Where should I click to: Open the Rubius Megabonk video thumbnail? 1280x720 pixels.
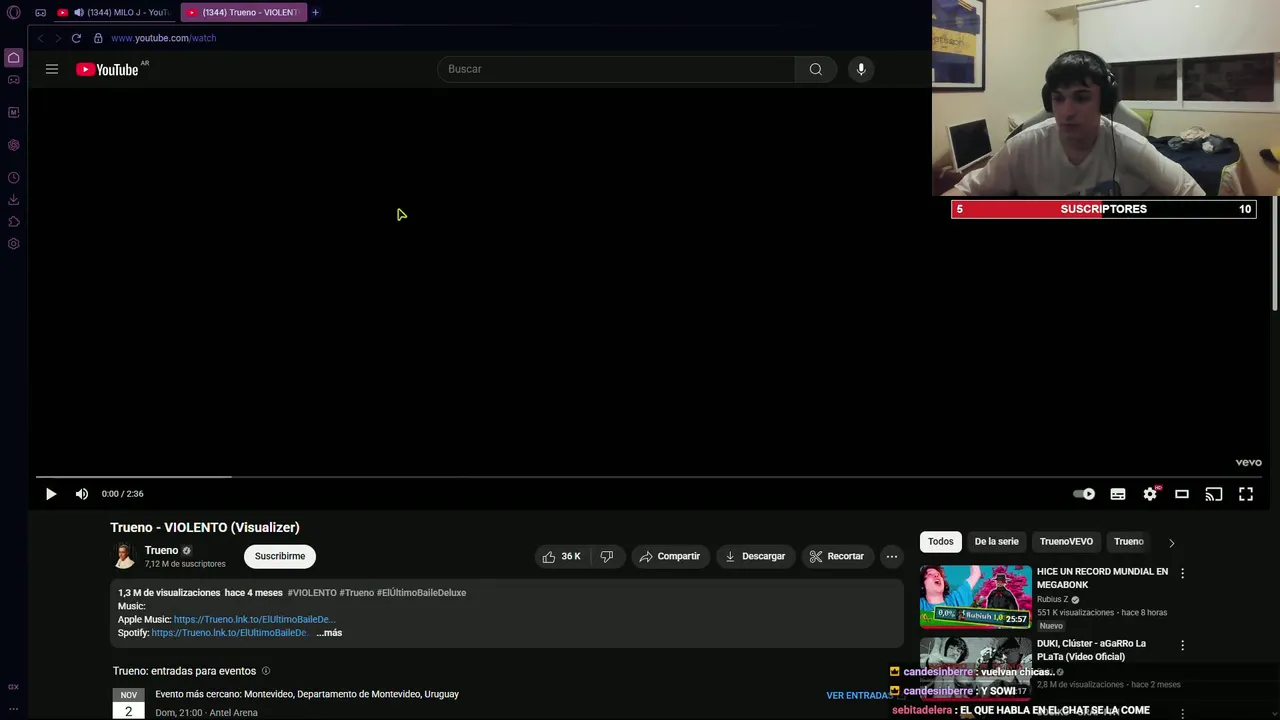[x=975, y=596]
